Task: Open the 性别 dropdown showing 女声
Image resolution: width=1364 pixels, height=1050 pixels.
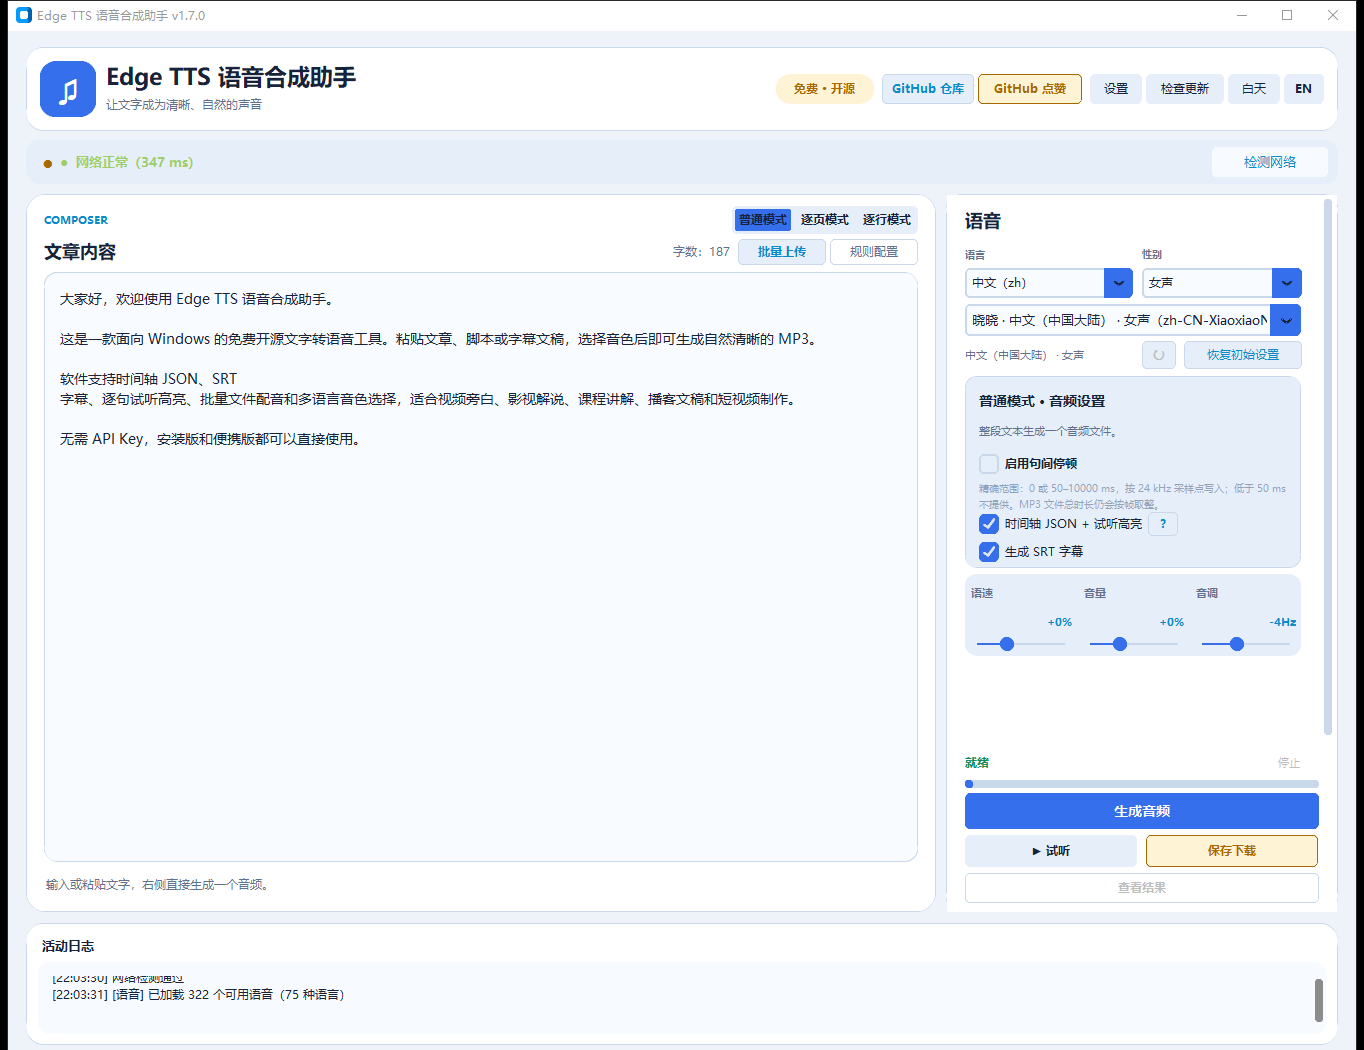Action: point(1222,283)
